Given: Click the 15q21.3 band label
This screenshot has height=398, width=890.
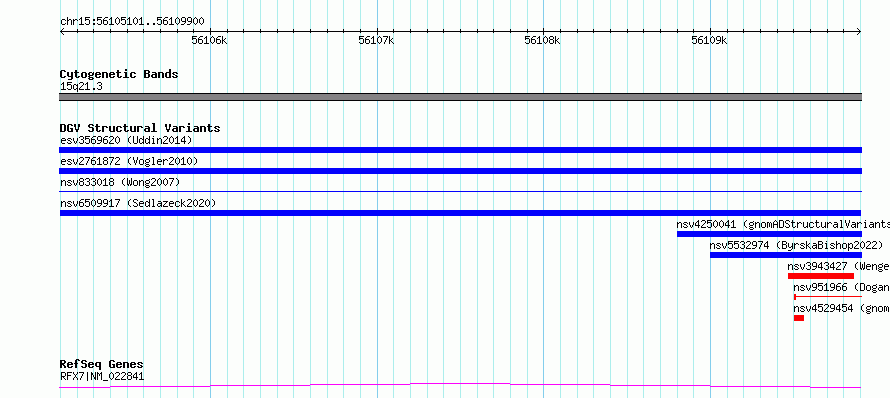Looking at the screenshot, I should click(x=81, y=87).
